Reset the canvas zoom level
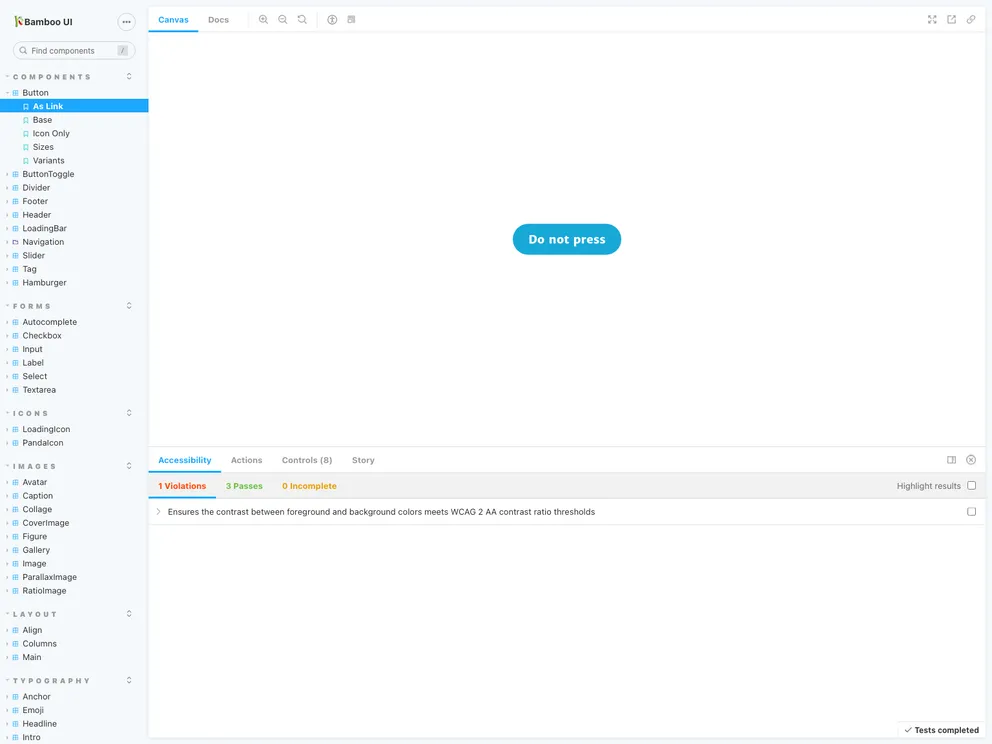This screenshot has height=744, width=992. tap(303, 19)
